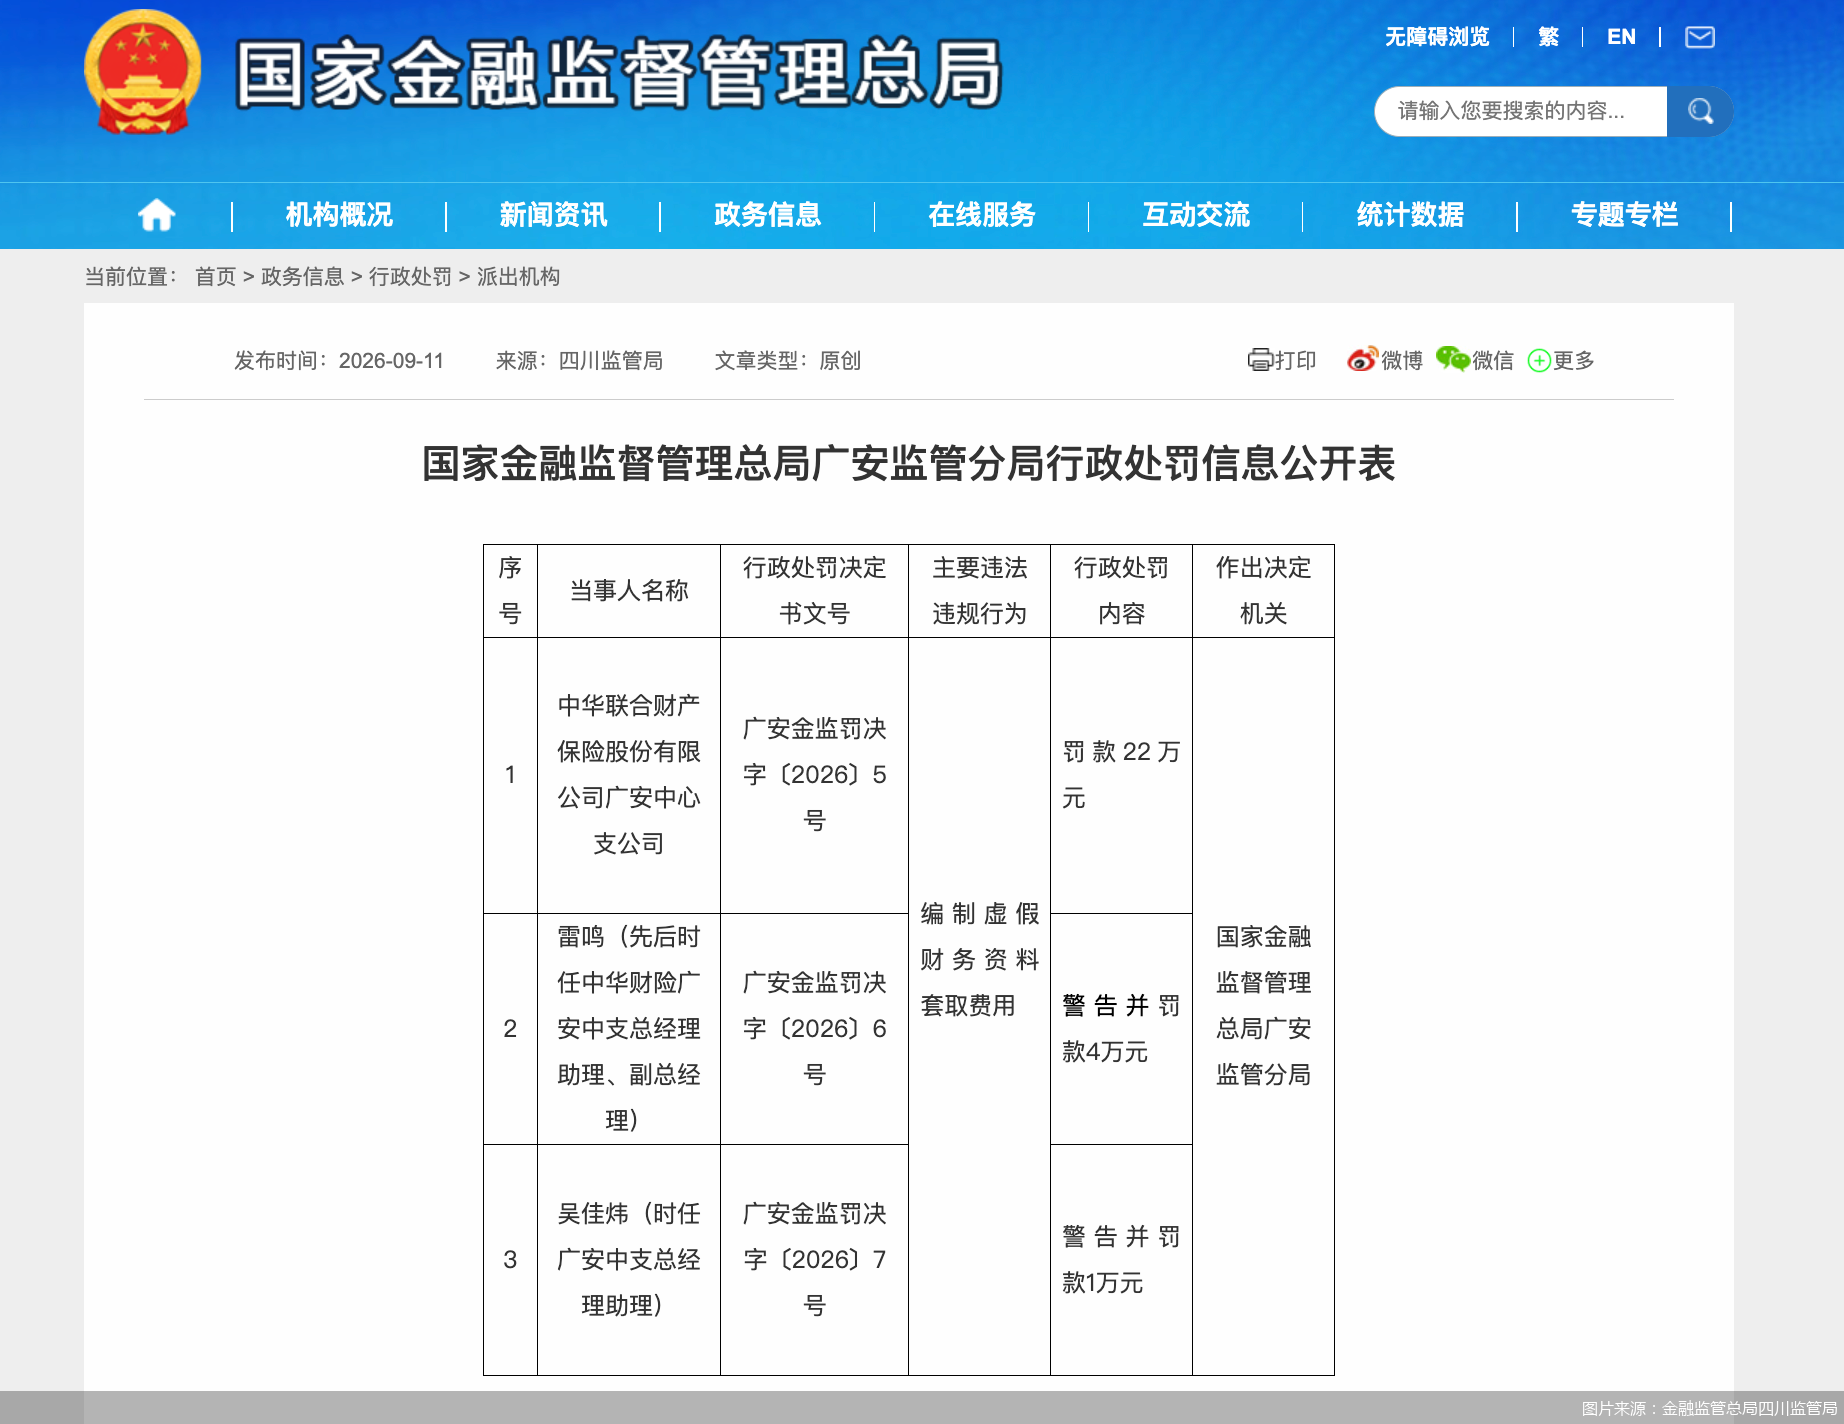
Task: Click the site title 国家金融监督管理总局
Action: (x=619, y=73)
